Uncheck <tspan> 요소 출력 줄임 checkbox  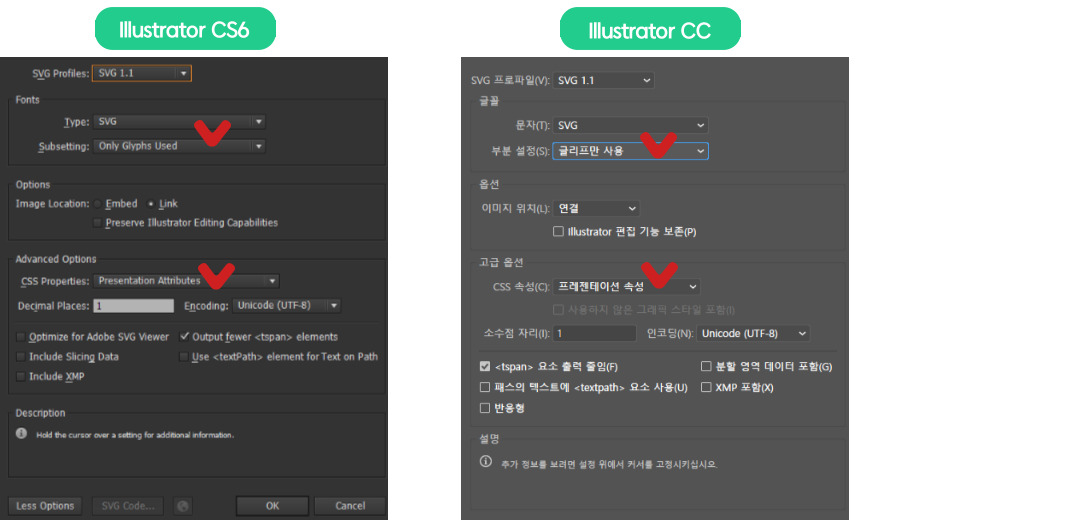485,367
